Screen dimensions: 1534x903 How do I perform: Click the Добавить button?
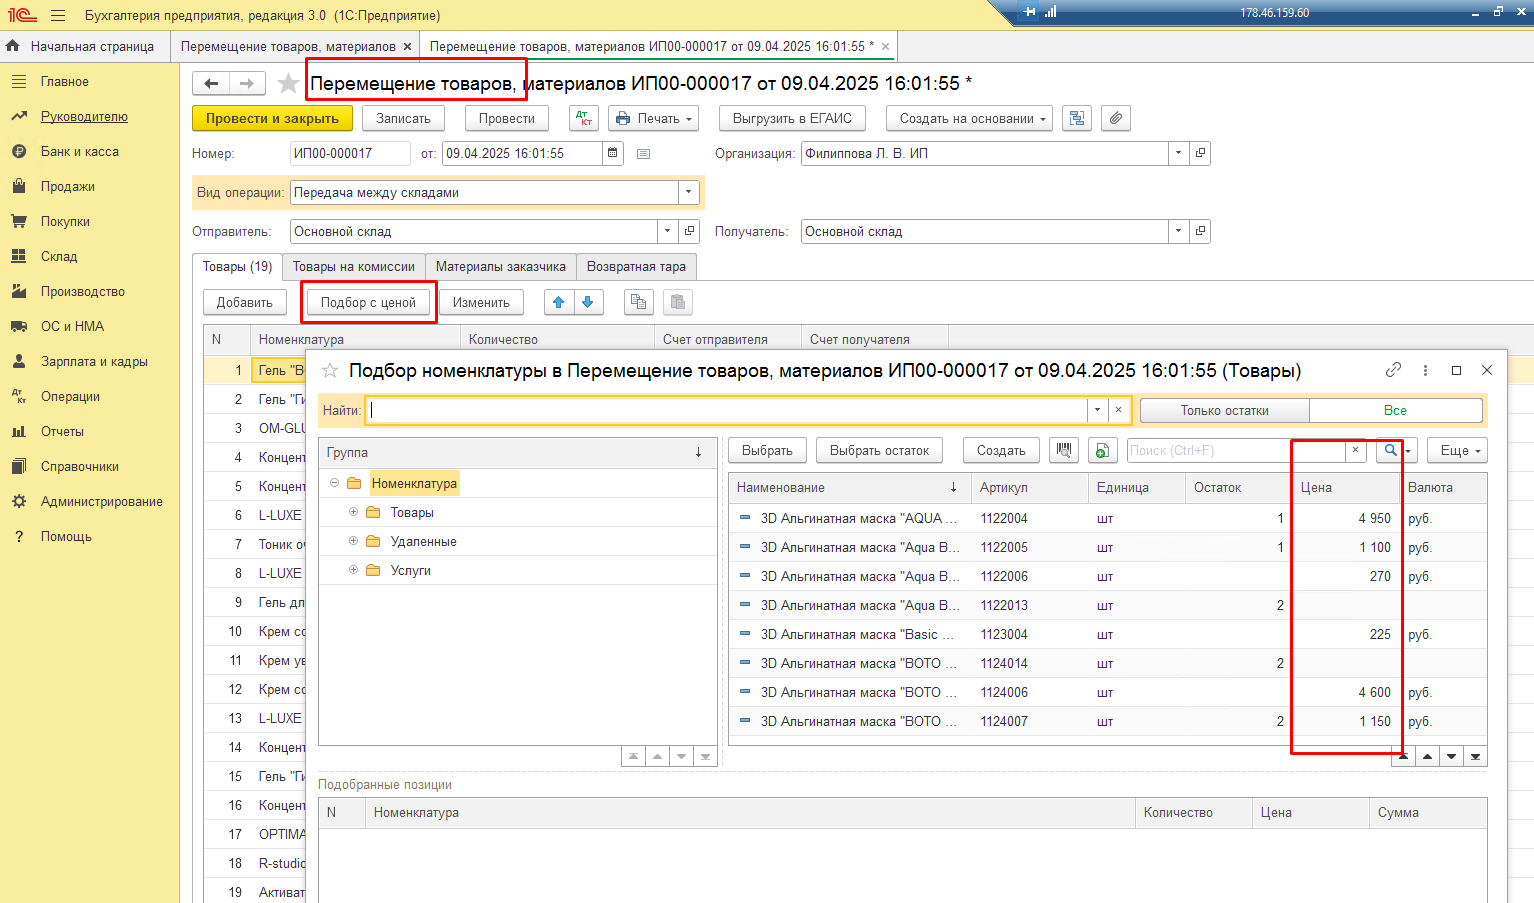[x=244, y=302]
